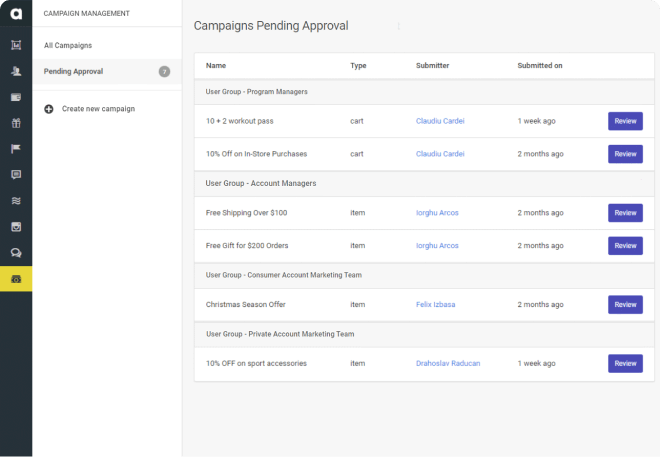Click the app logo at top of sidebar
The height and width of the screenshot is (457, 660).
coord(16,16)
